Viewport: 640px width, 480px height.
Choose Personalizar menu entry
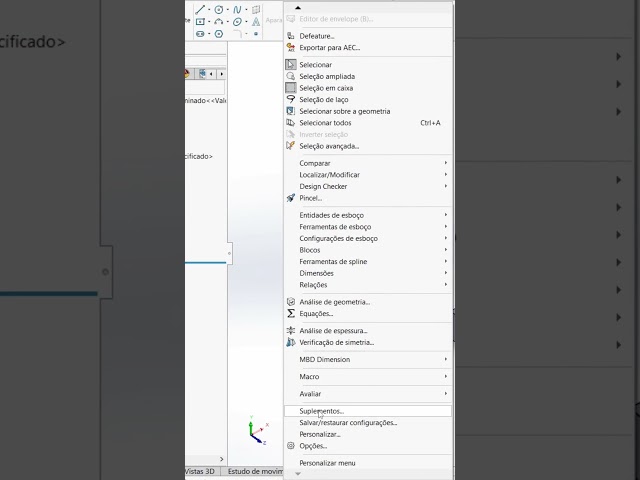point(368,463)
